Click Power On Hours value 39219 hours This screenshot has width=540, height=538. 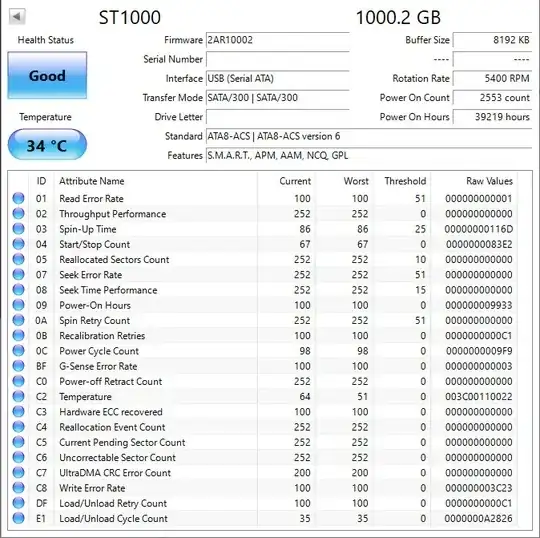point(492,117)
